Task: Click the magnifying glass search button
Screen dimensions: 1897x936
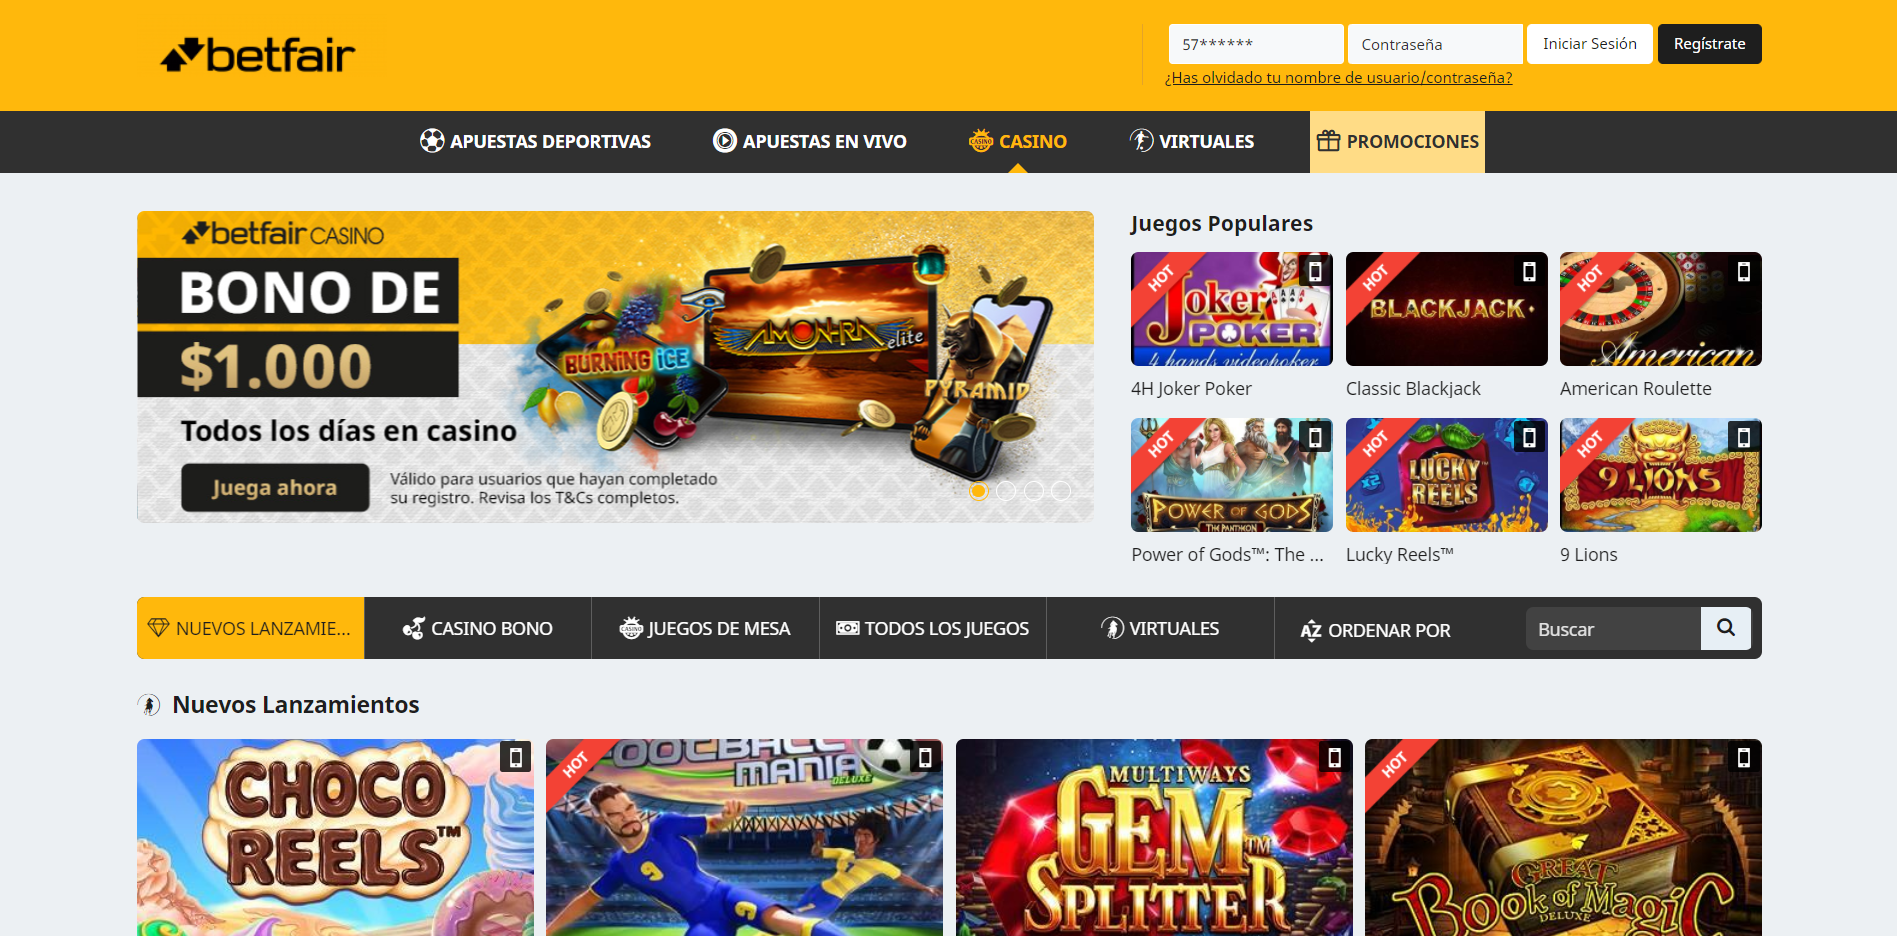Action: (x=1726, y=628)
